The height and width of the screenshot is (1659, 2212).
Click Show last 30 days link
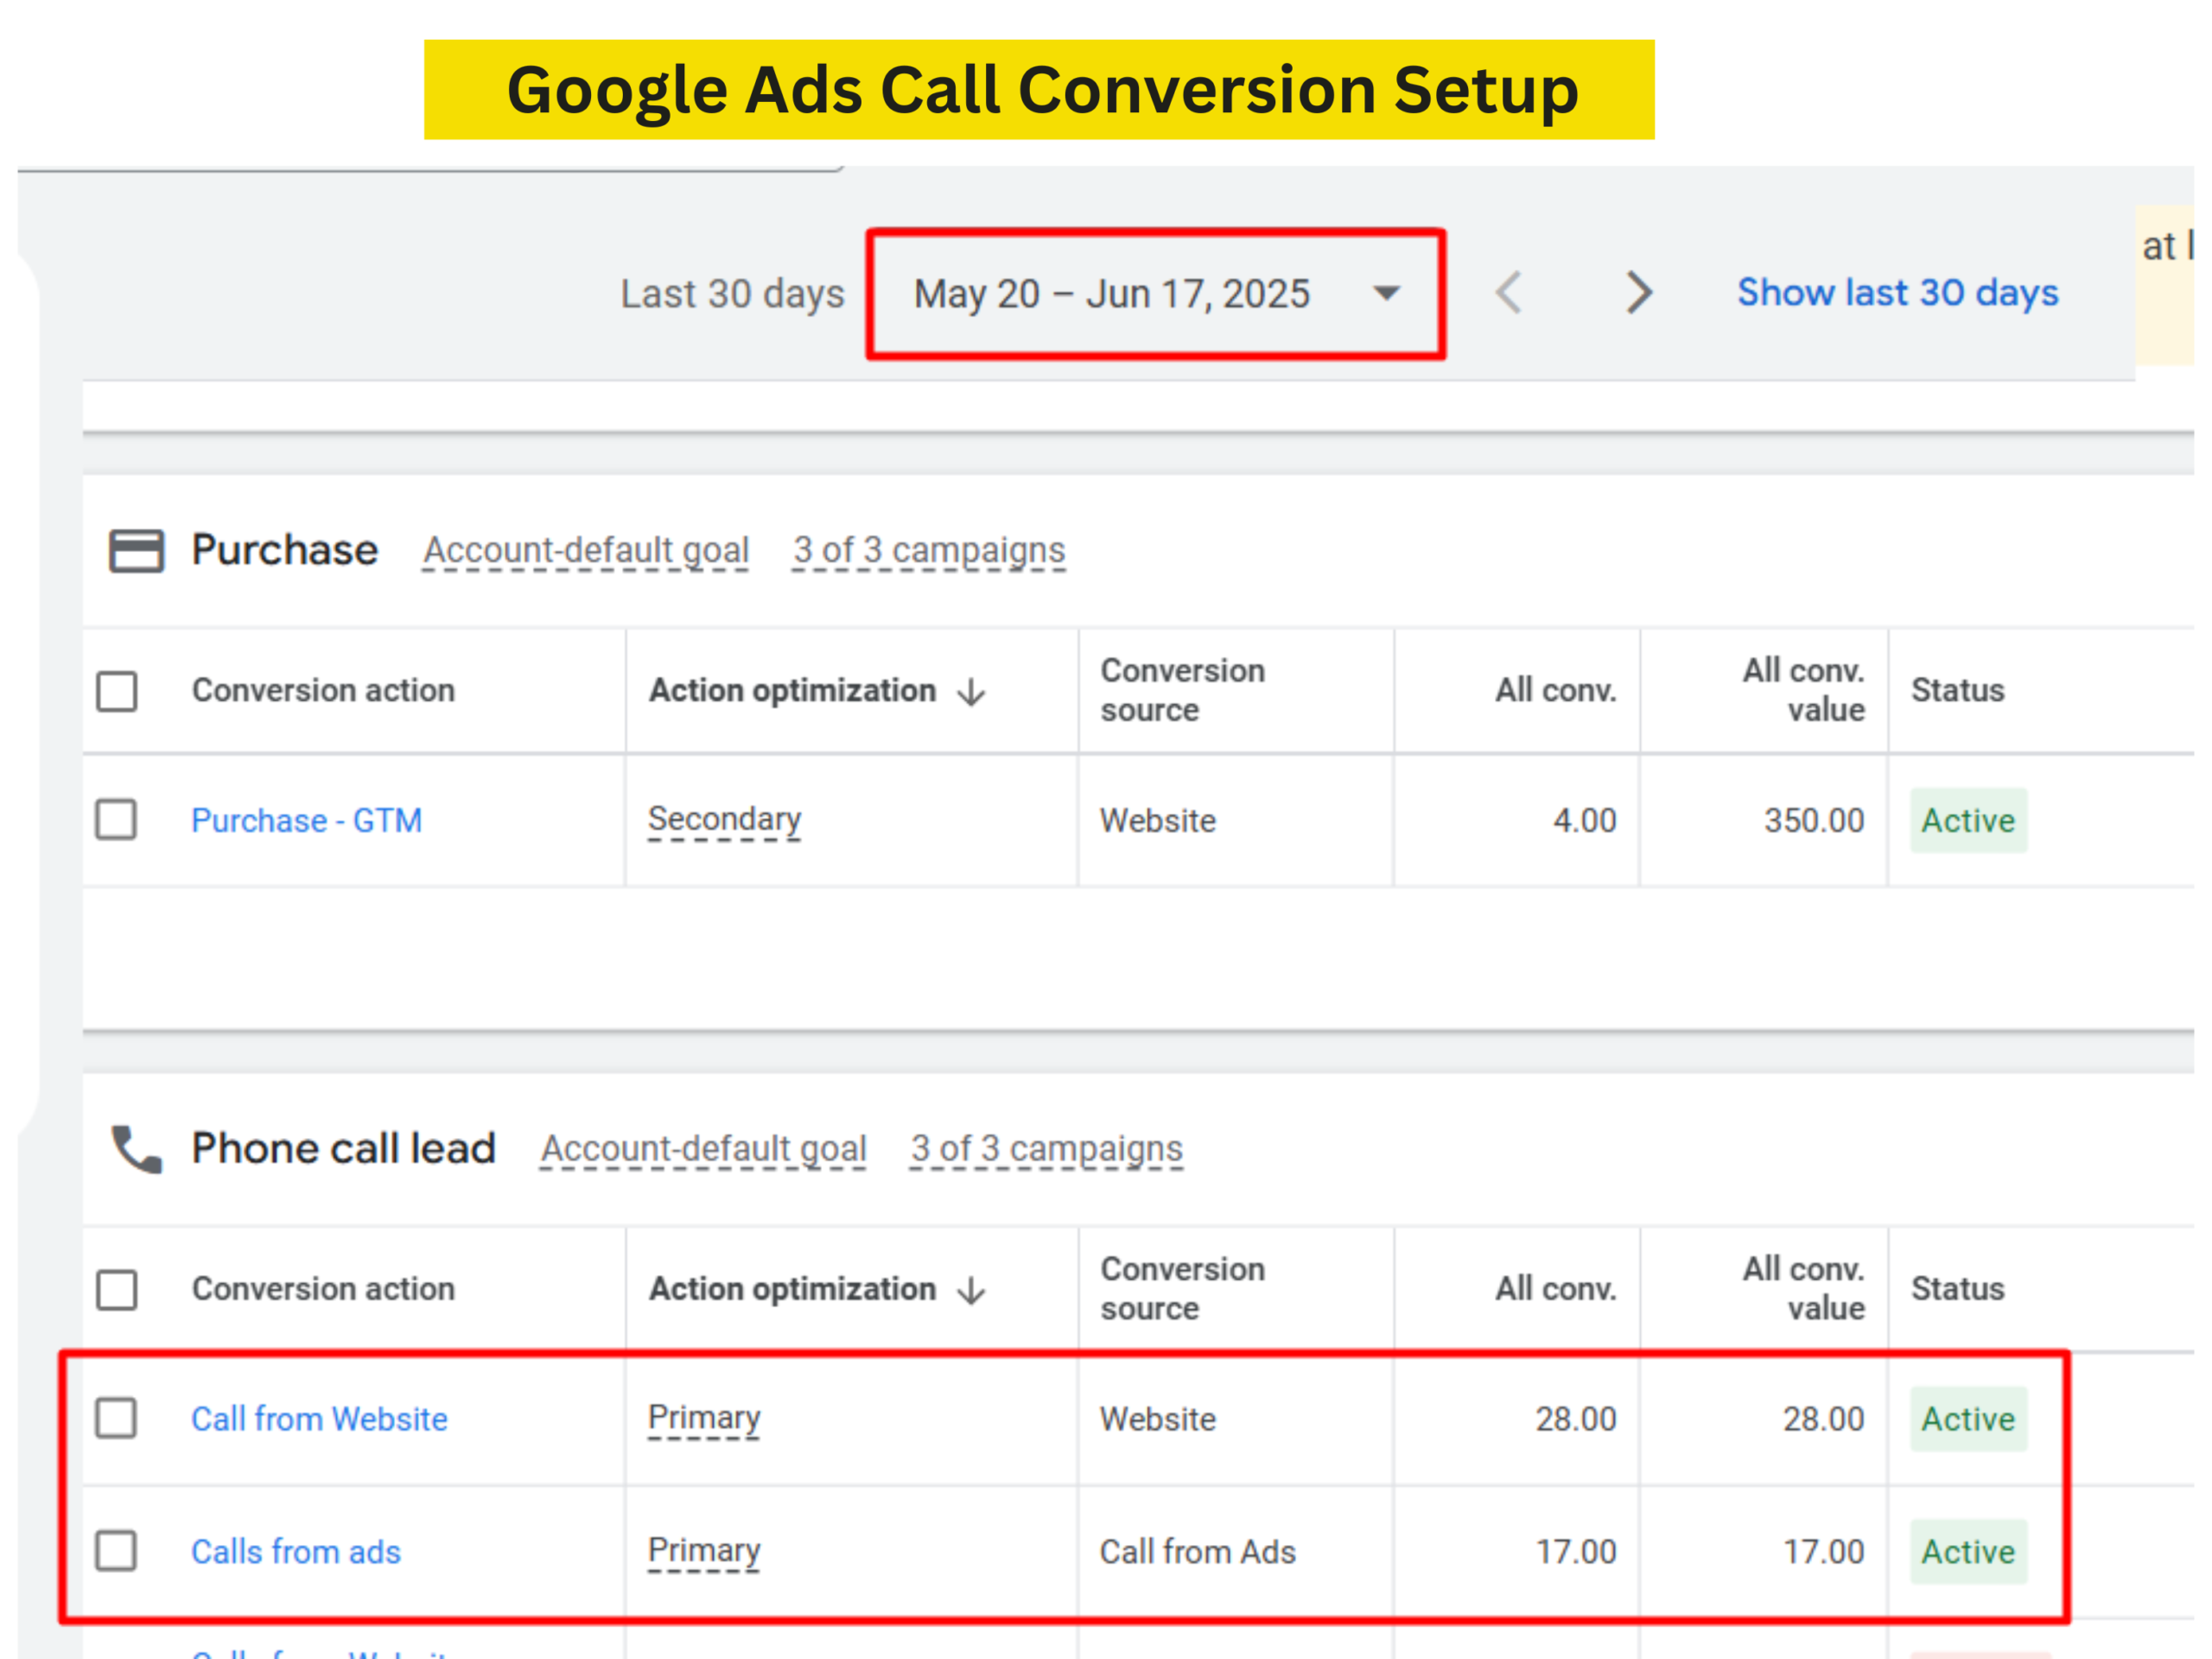coord(1897,293)
